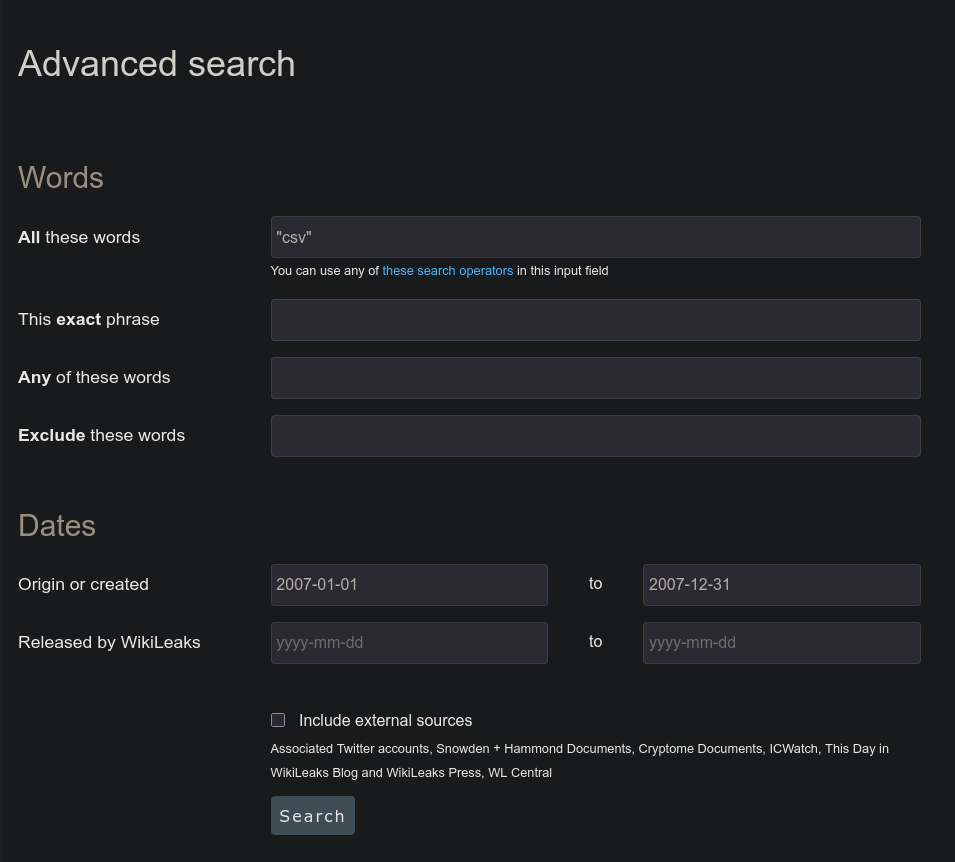Select the "Any of these words" input
This screenshot has width=955, height=862.
click(595, 378)
